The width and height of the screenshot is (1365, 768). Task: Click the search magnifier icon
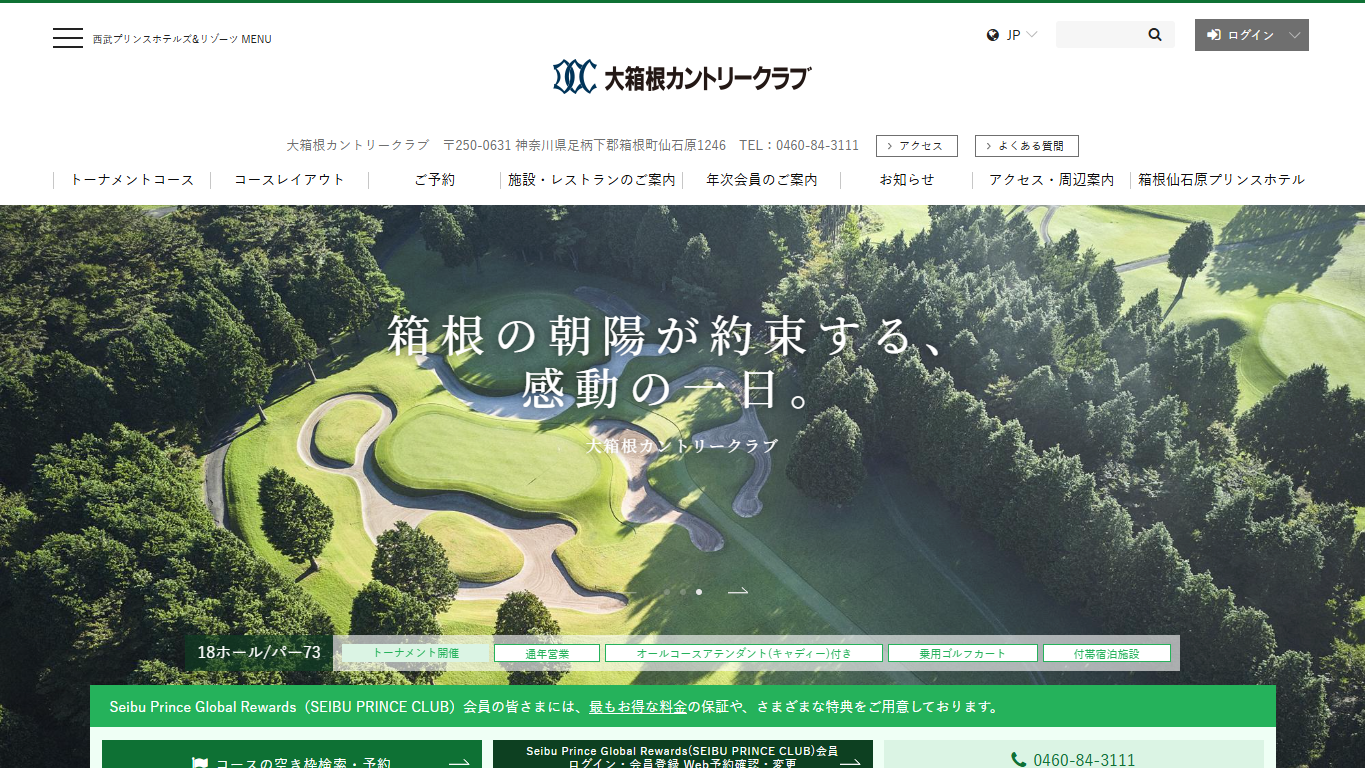click(1155, 35)
